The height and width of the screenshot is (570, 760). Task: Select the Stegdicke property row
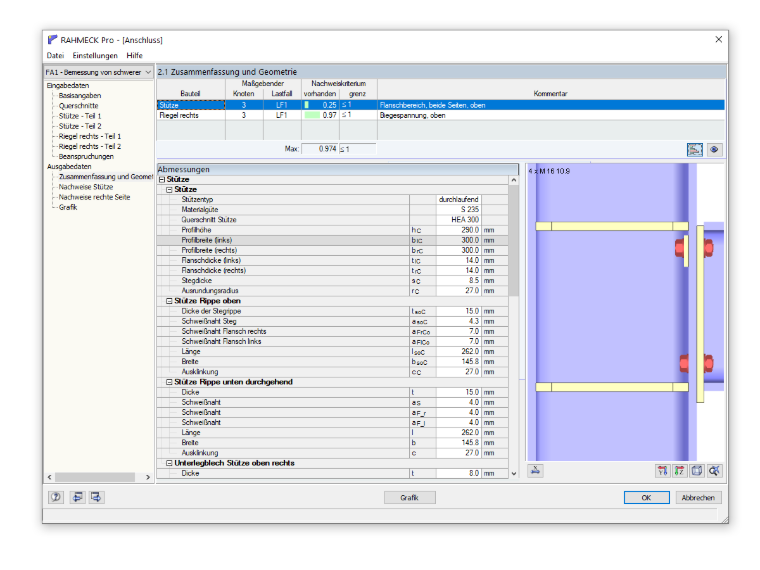pos(332,281)
